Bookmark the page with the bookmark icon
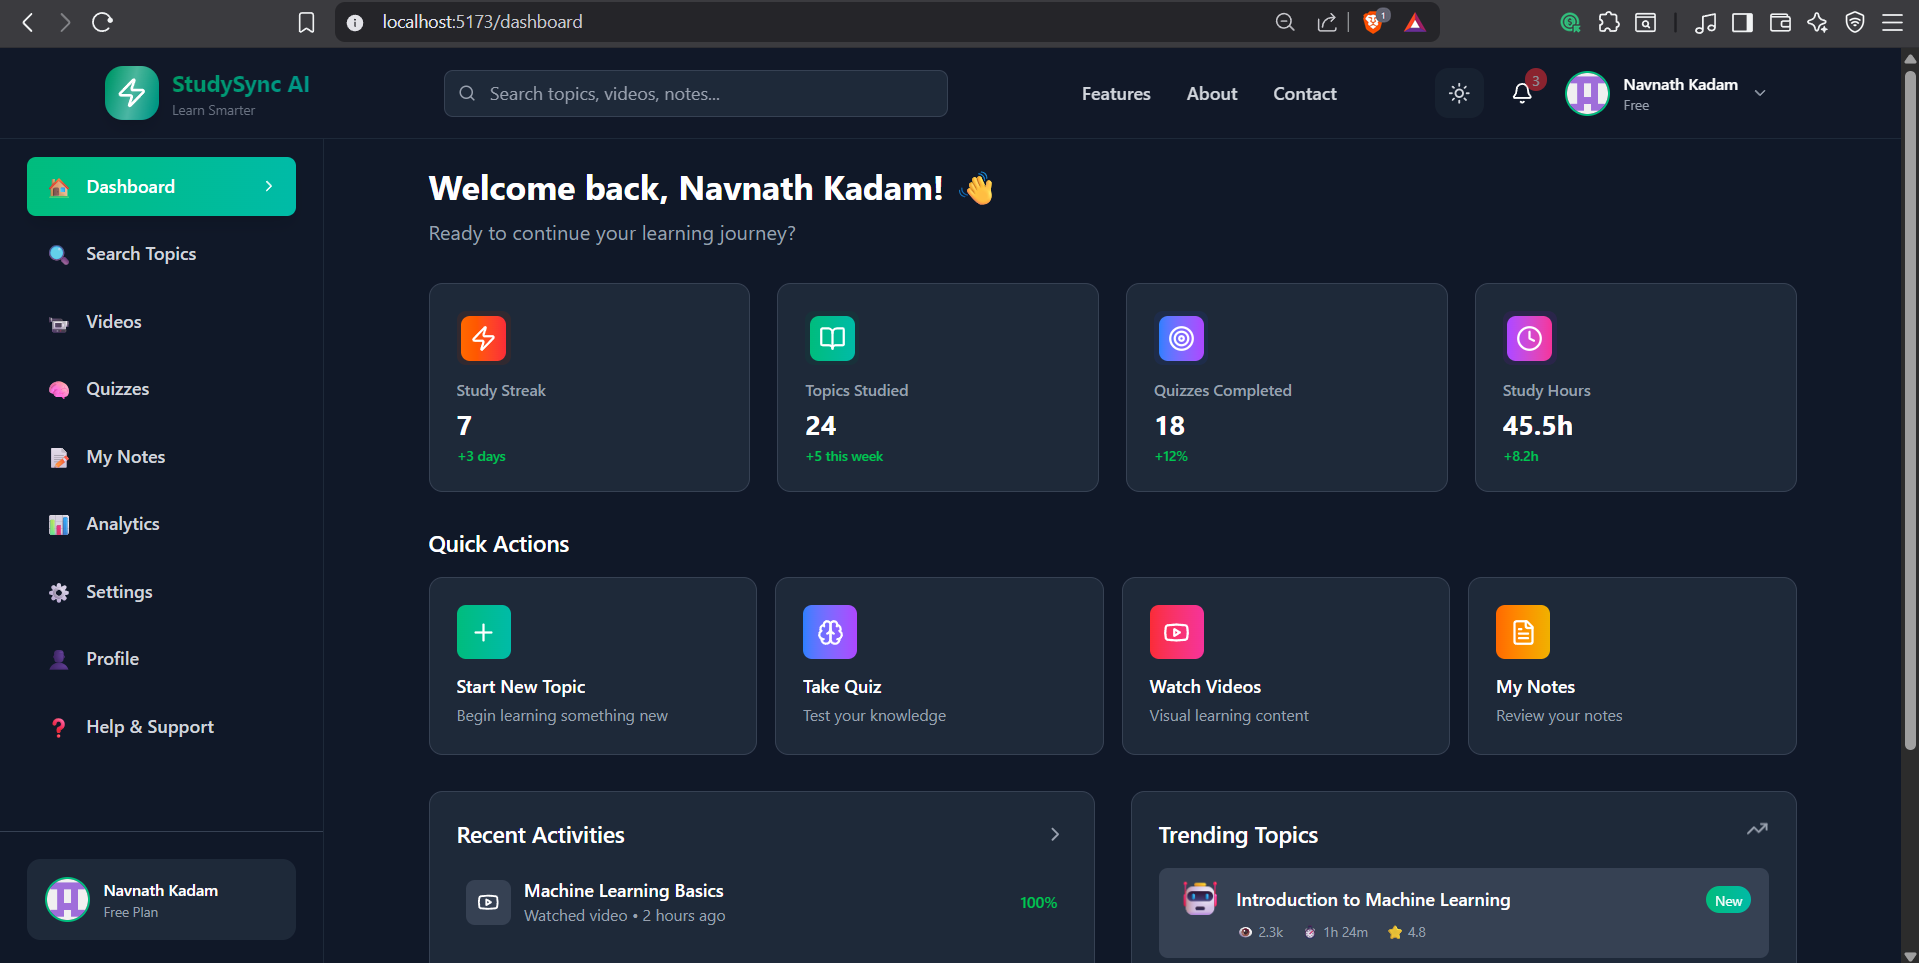The height and width of the screenshot is (963, 1919). click(307, 22)
